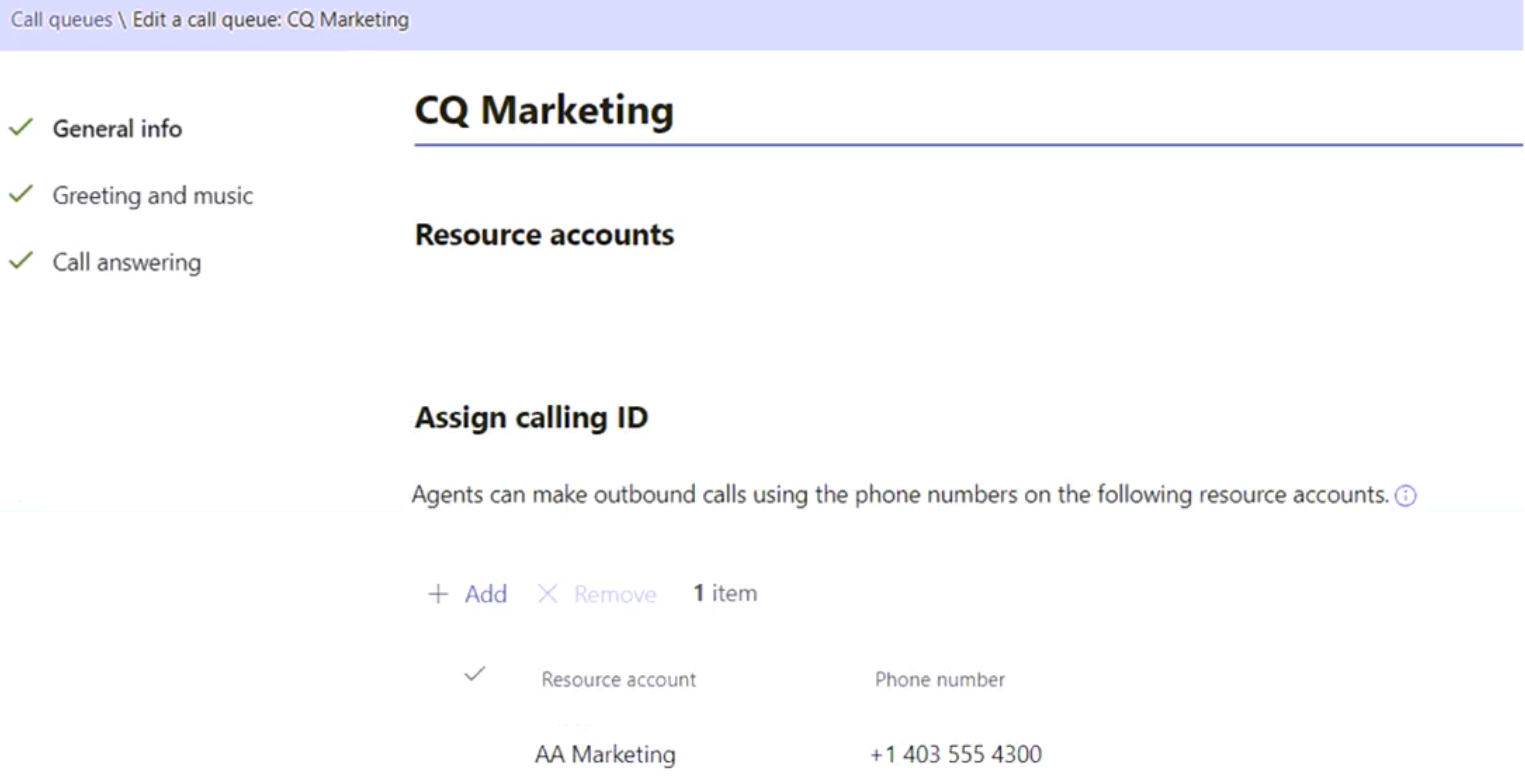
Task: Select the AA Marketing resource account row
Action: (605, 754)
